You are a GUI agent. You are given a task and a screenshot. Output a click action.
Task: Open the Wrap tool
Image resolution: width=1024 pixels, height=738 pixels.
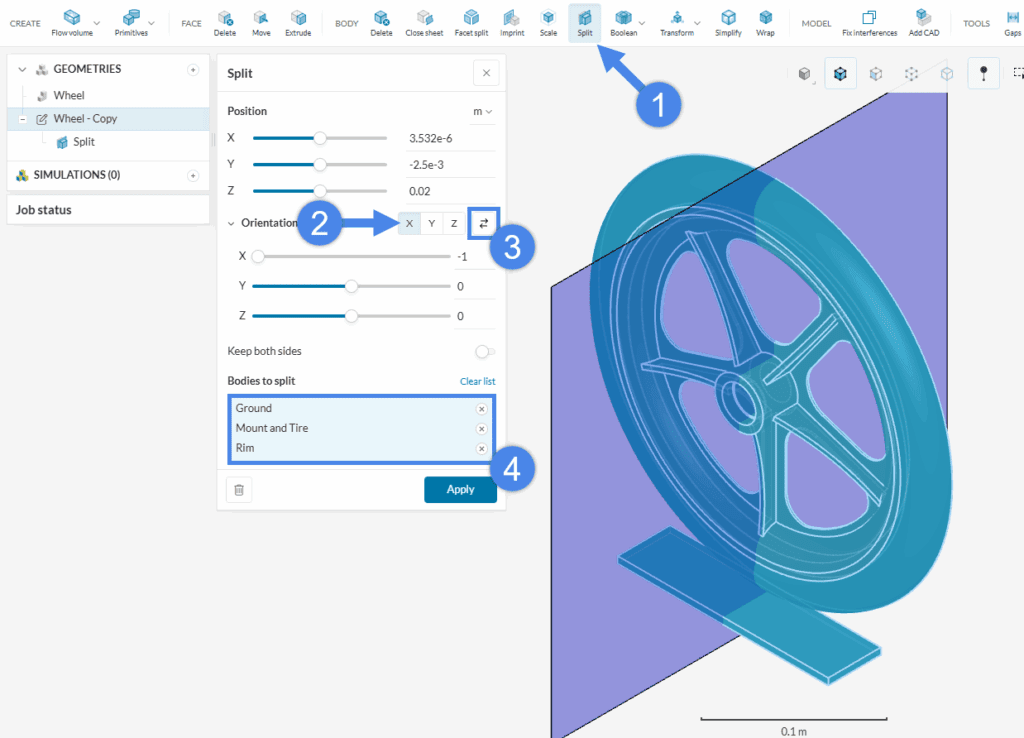[x=766, y=18]
